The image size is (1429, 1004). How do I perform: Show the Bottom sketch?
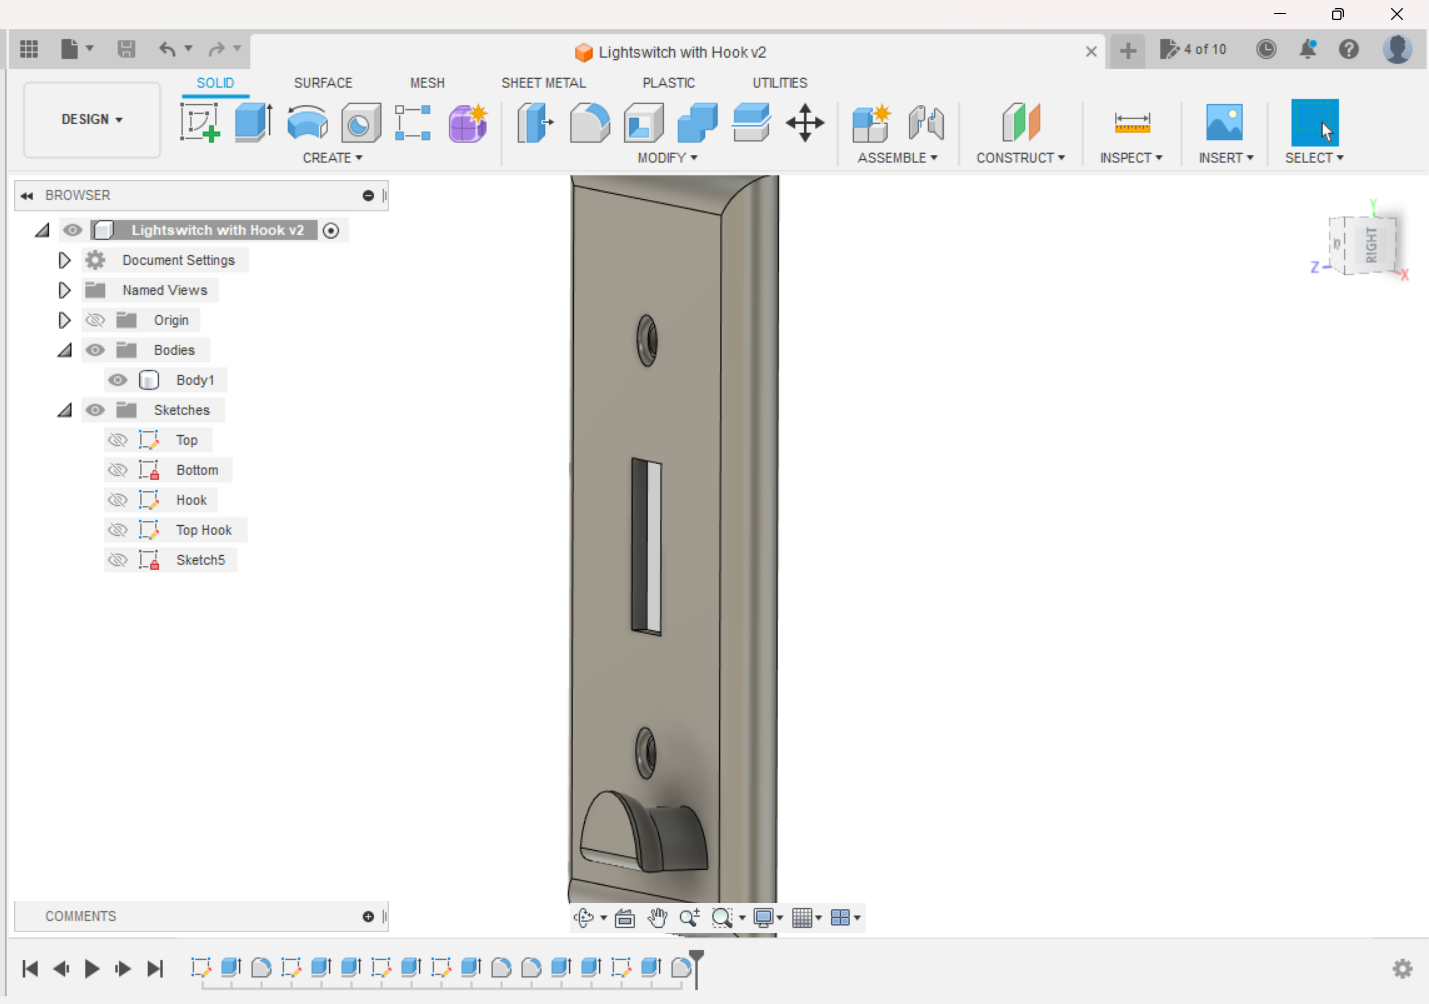(118, 470)
